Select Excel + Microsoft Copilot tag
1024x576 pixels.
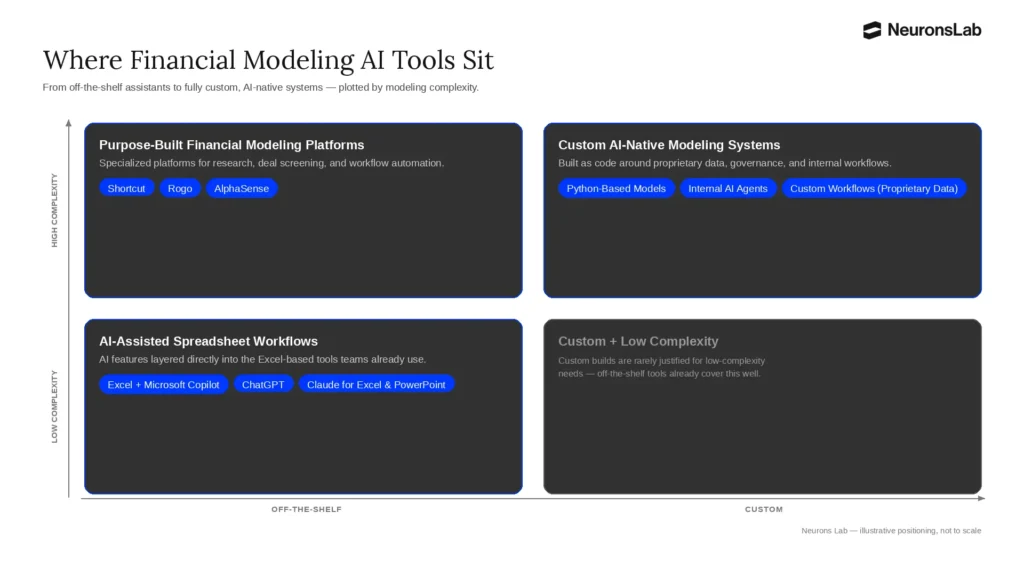(163, 385)
